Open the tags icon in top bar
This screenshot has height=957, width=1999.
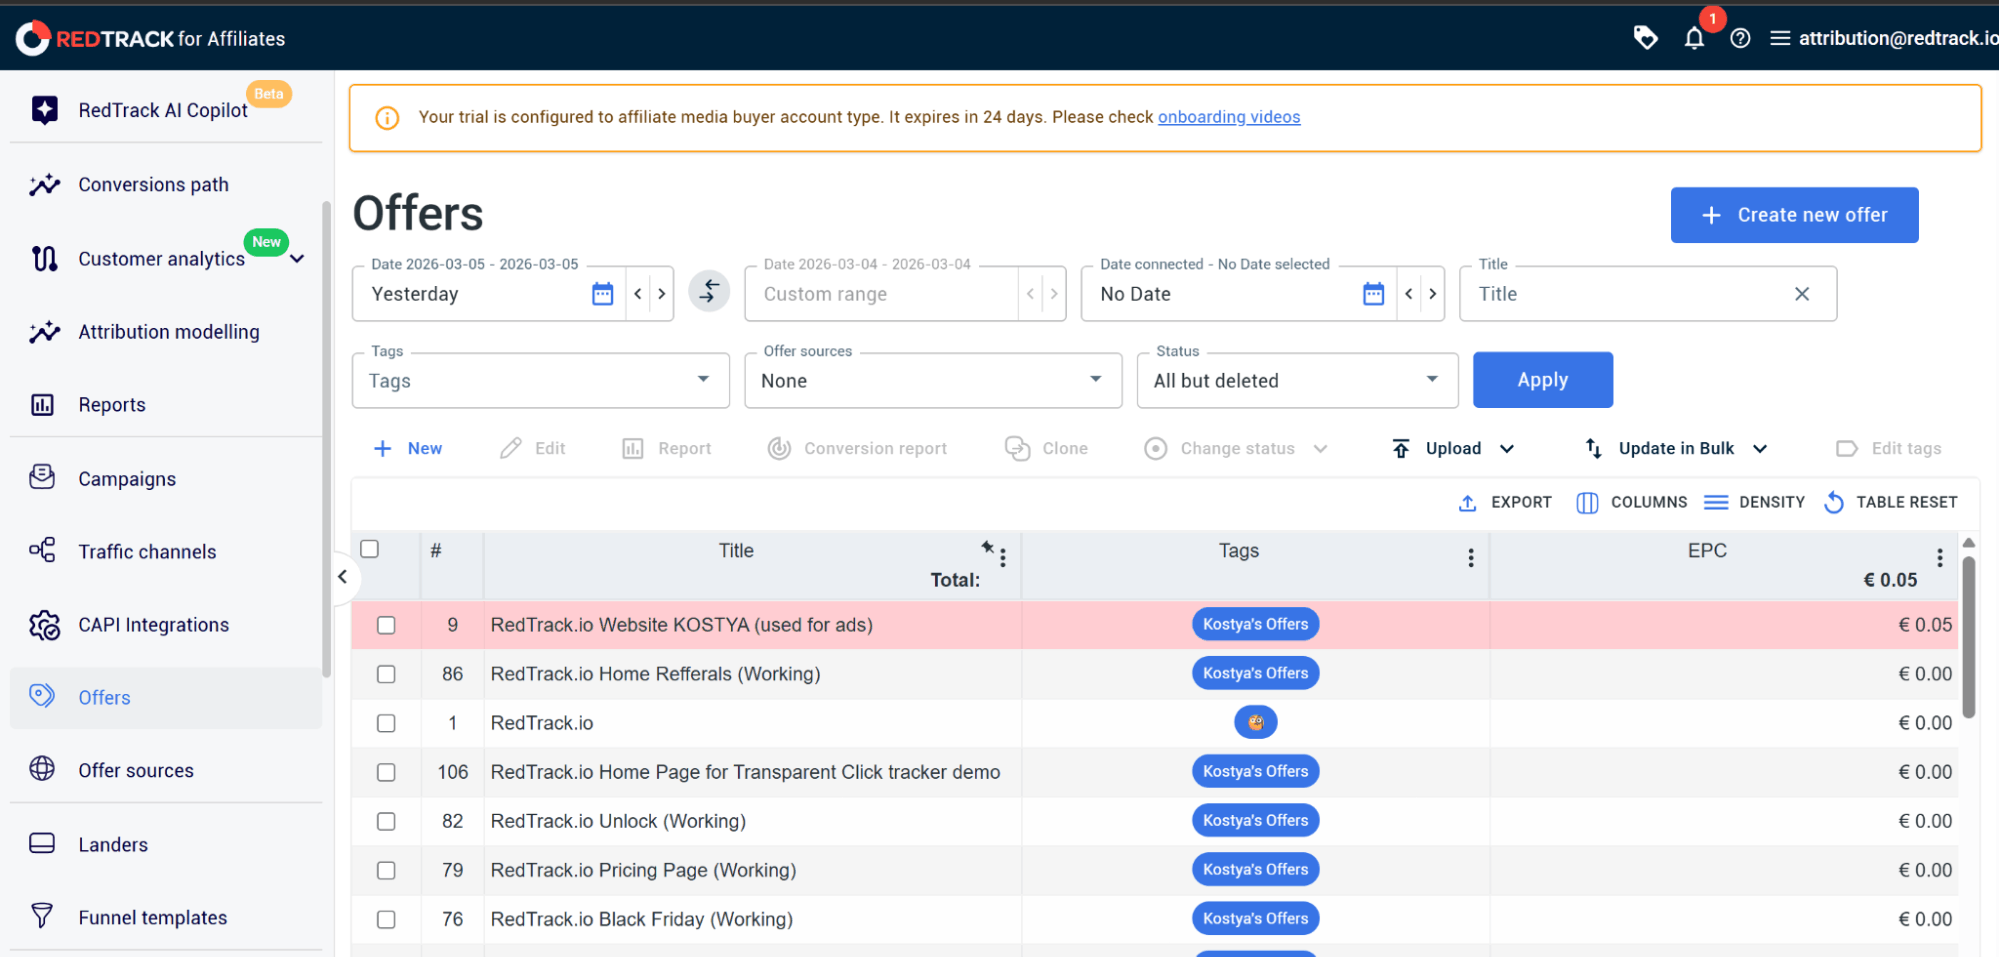coord(1645,38)
